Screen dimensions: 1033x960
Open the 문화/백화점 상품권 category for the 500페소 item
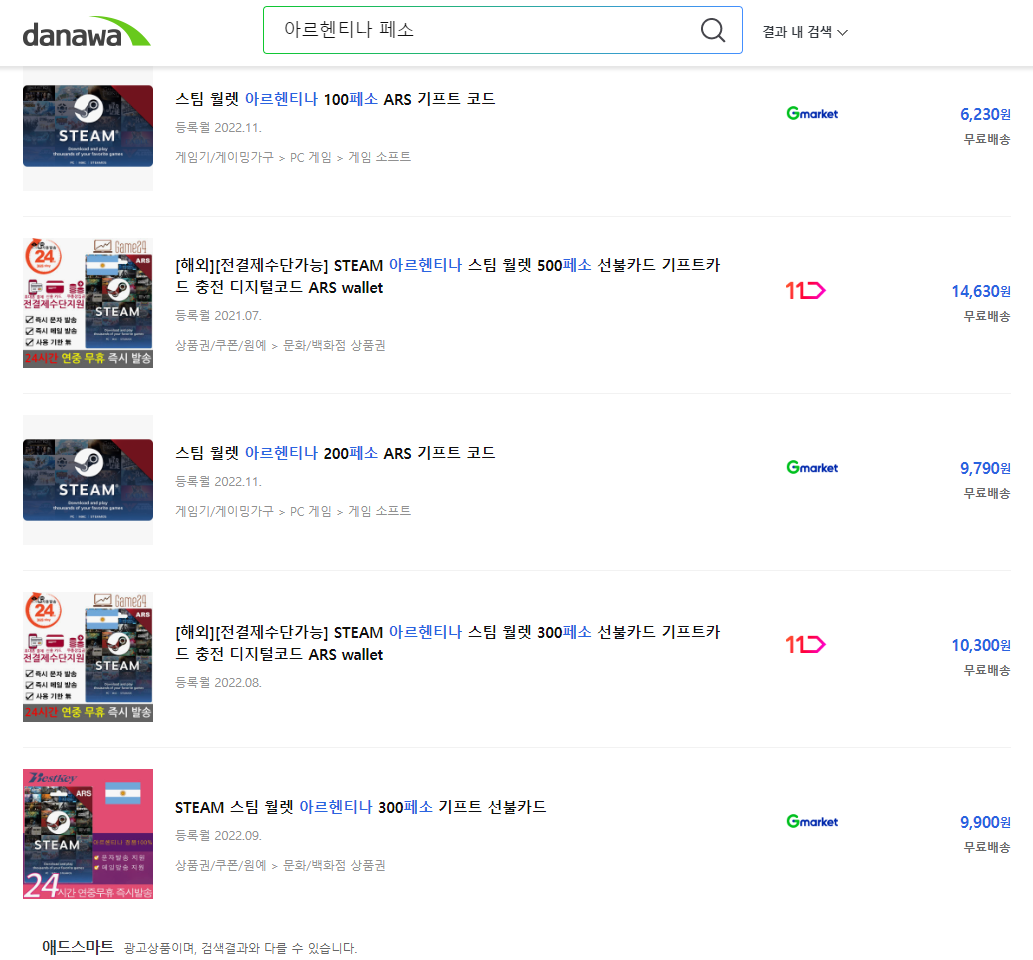click(x=334, y=345)
